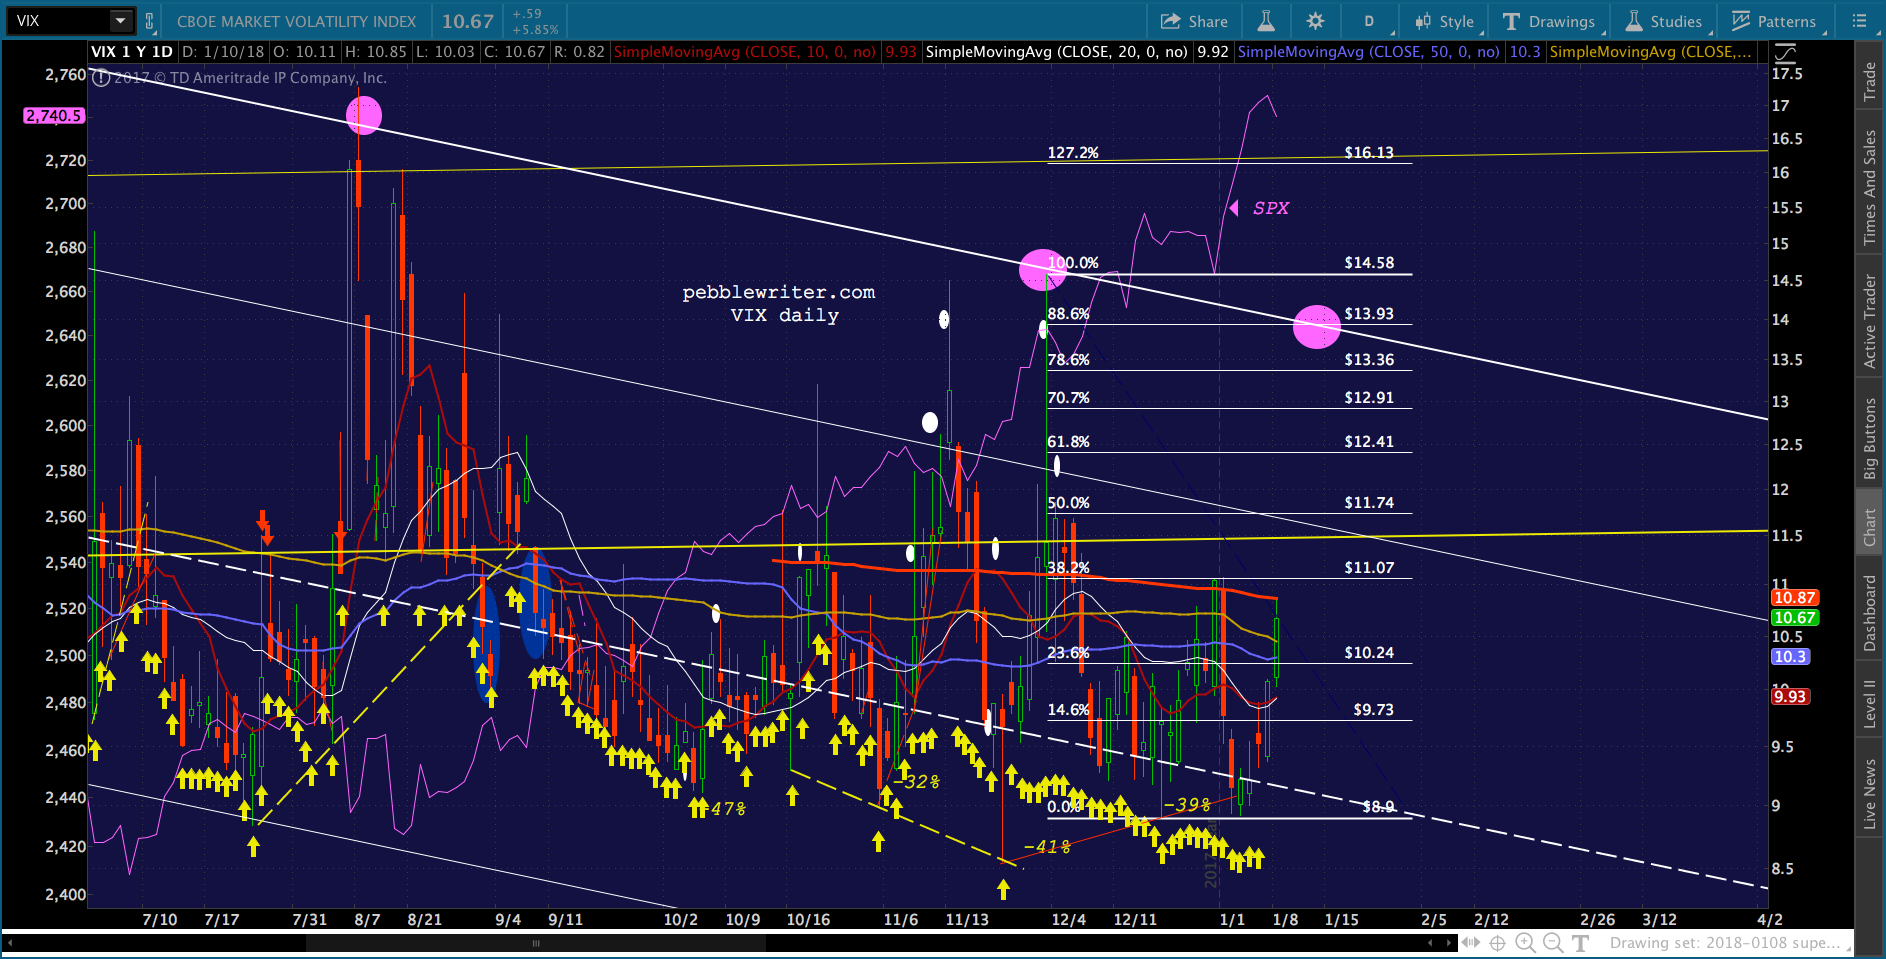1886x959 pixels.
Task: Click the $9.73 Fibonacci price label
Action: click(1373, 710)
